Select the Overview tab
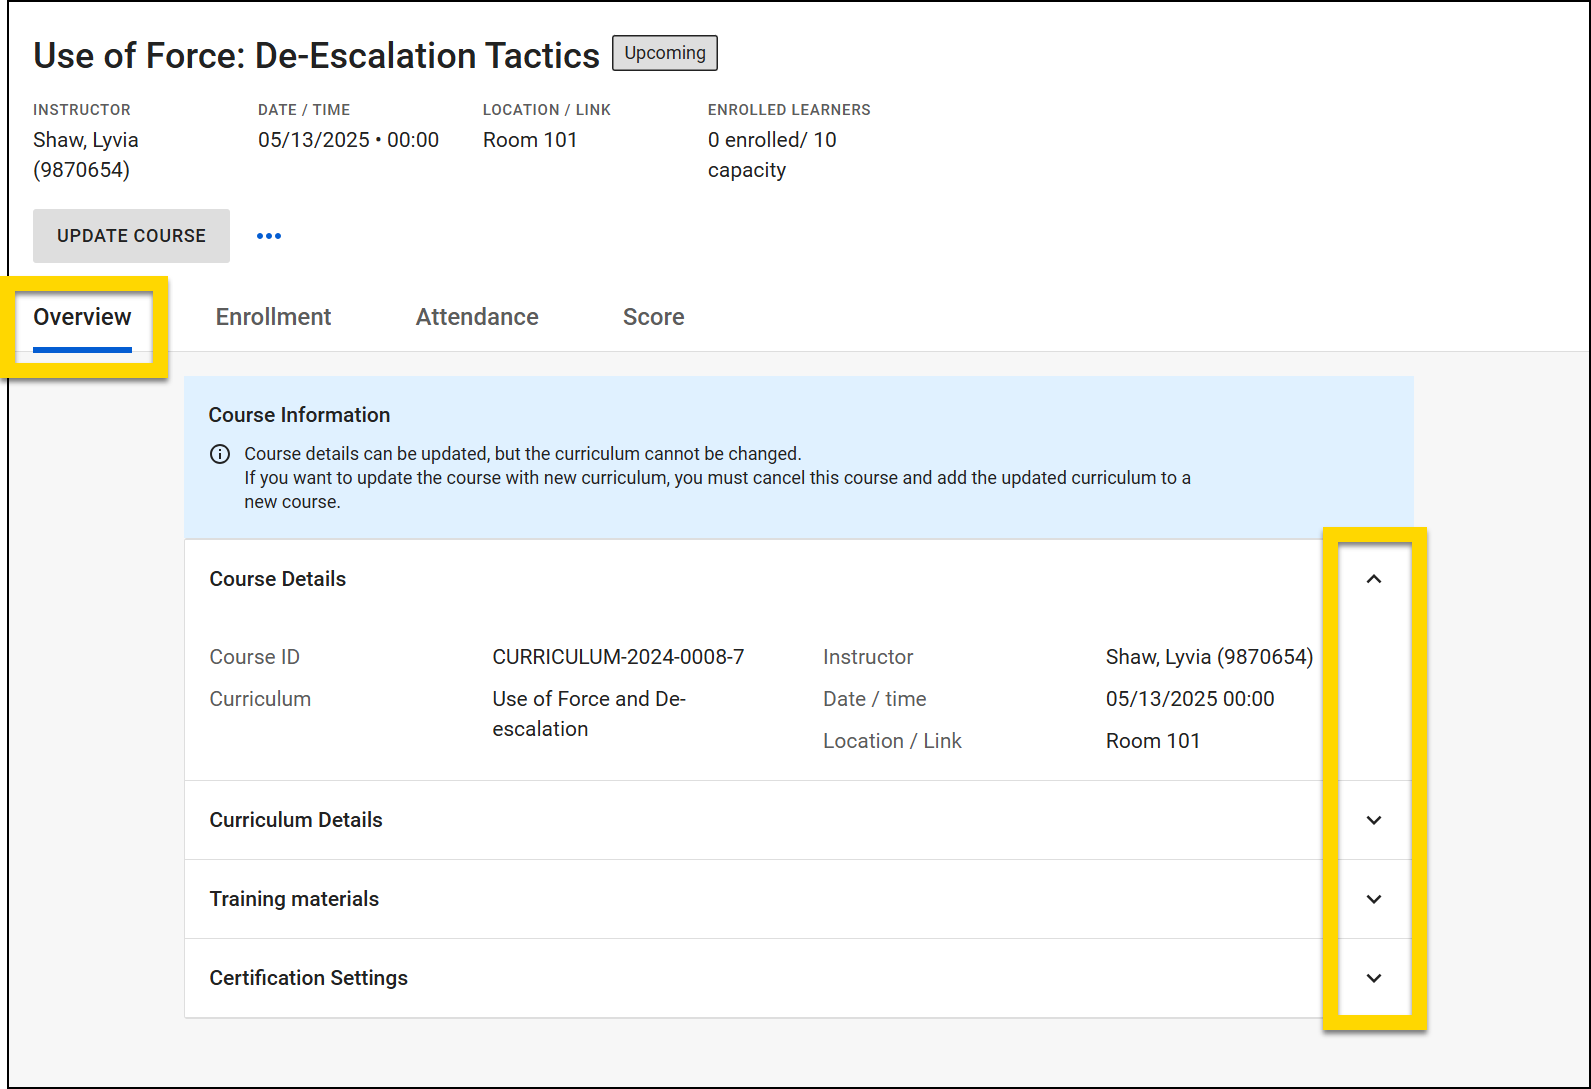 tap(82, 317)
